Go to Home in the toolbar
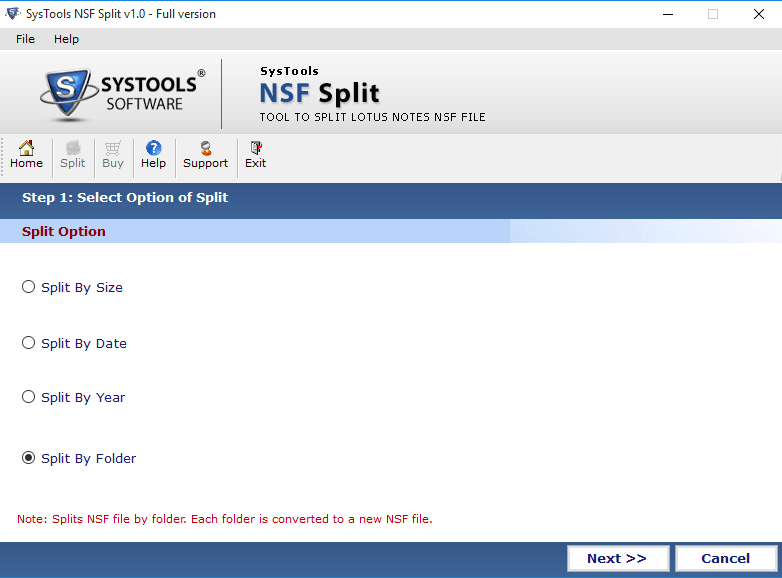 coord(26,155)
